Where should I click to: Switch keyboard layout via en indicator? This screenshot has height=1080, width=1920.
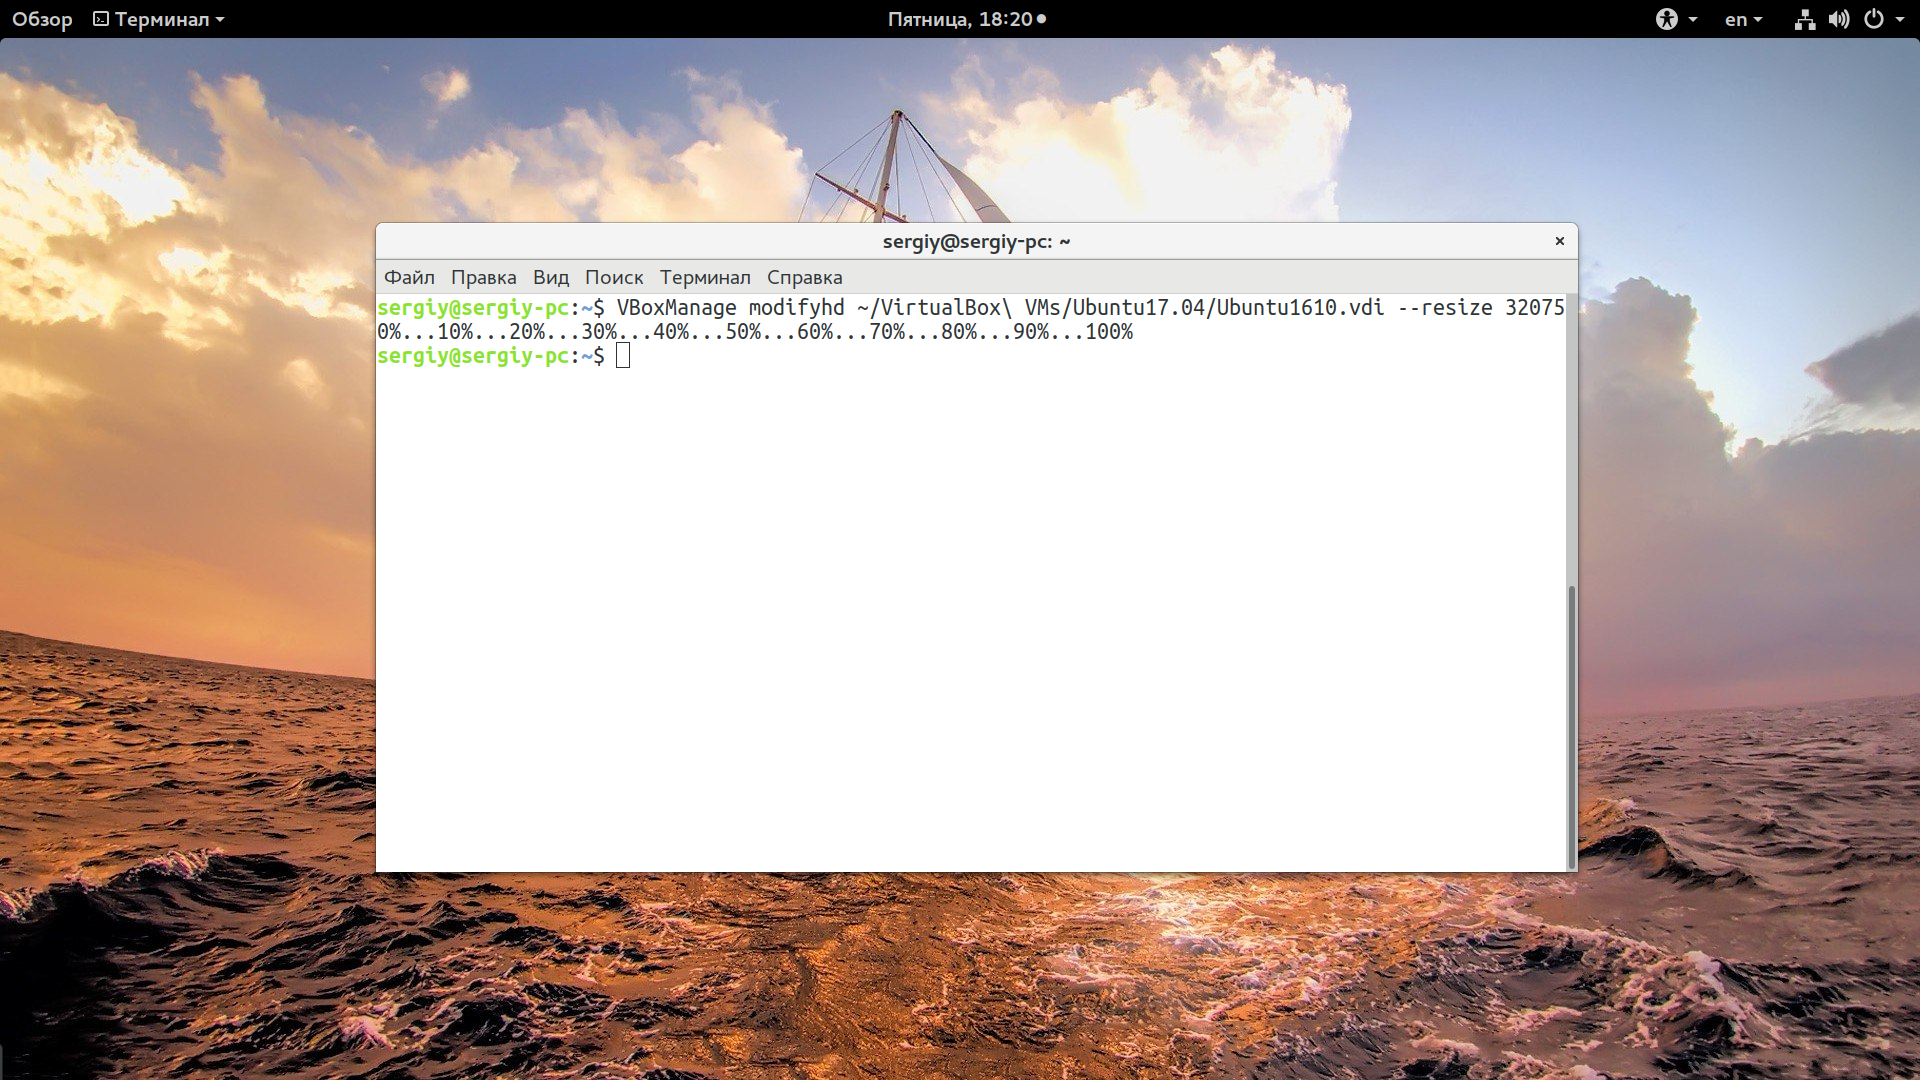(x=1743, y=19)
